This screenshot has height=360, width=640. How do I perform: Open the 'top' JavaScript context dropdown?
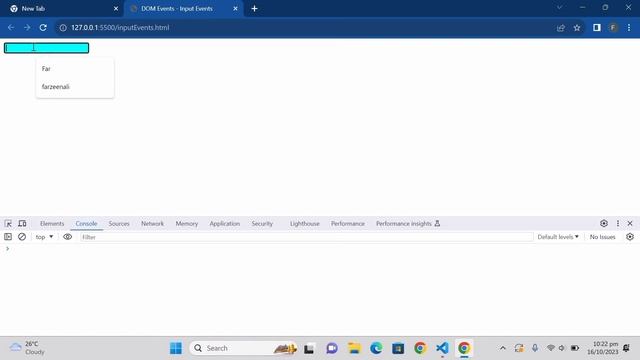[x=44, y=237]
